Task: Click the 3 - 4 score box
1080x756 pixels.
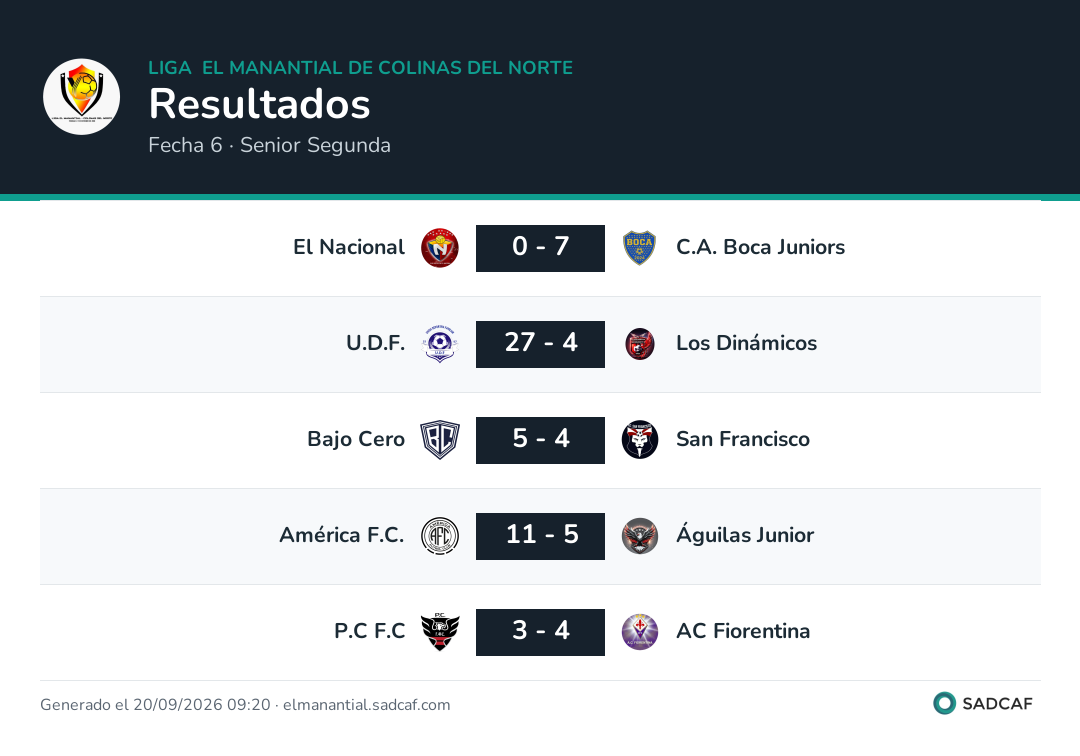Action: 540,631
